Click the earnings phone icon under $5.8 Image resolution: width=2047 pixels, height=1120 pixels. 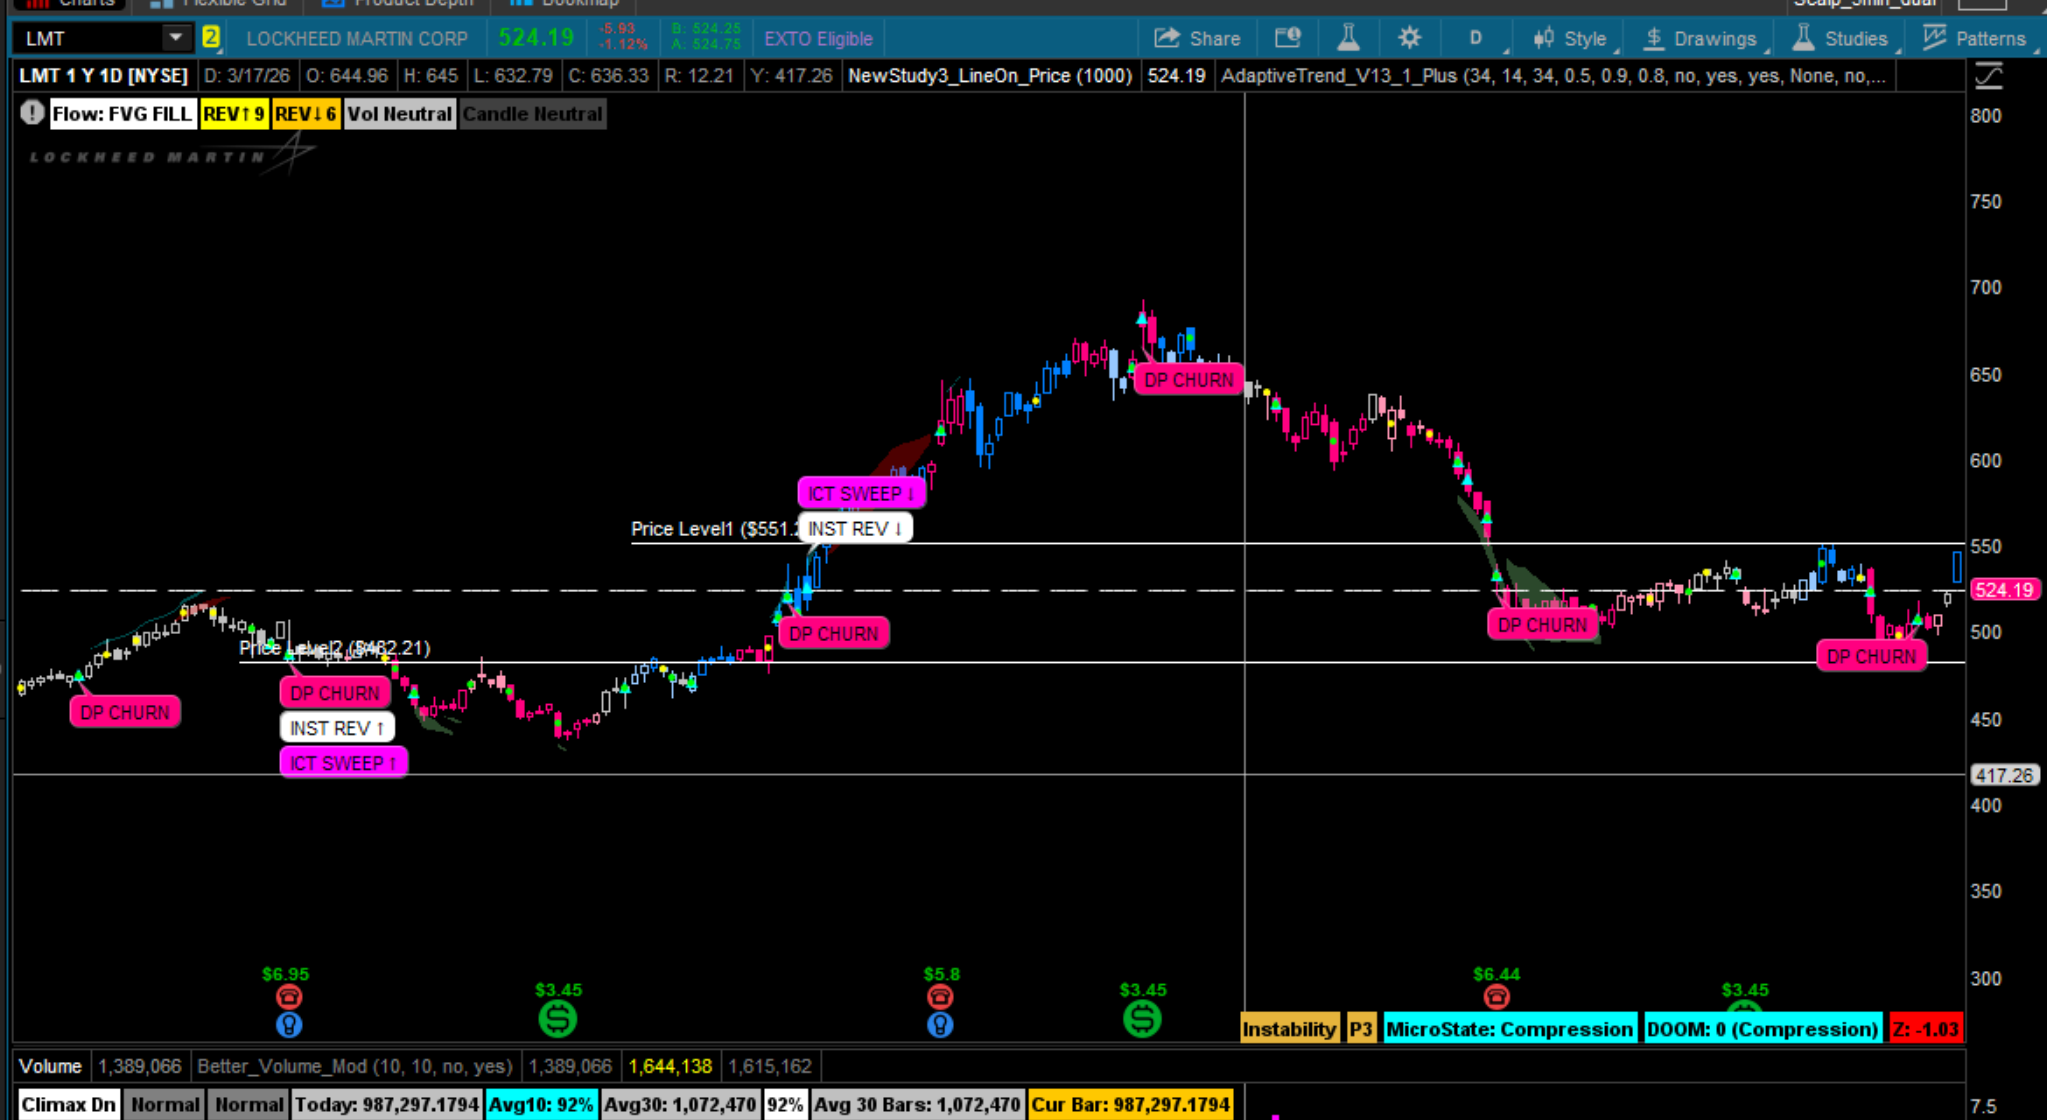939,996
